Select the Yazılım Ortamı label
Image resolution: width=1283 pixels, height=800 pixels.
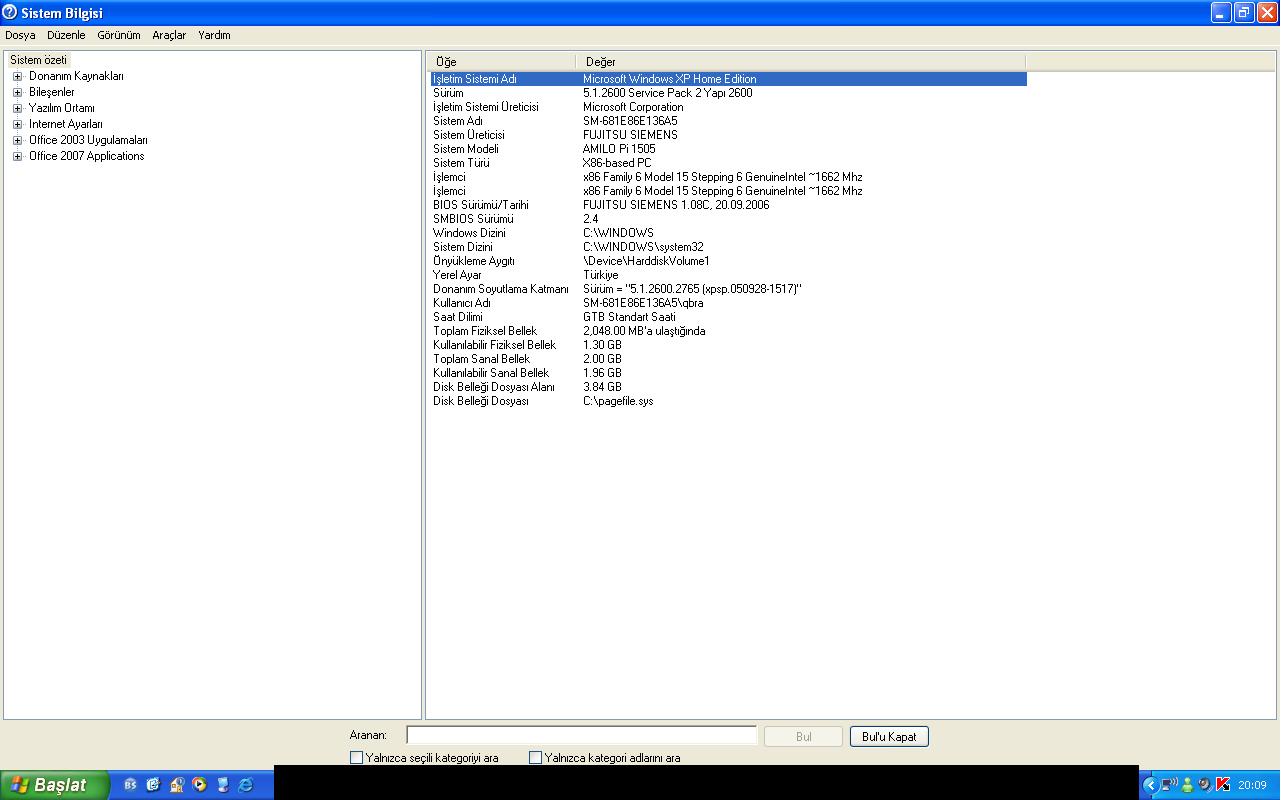(61, 108)
